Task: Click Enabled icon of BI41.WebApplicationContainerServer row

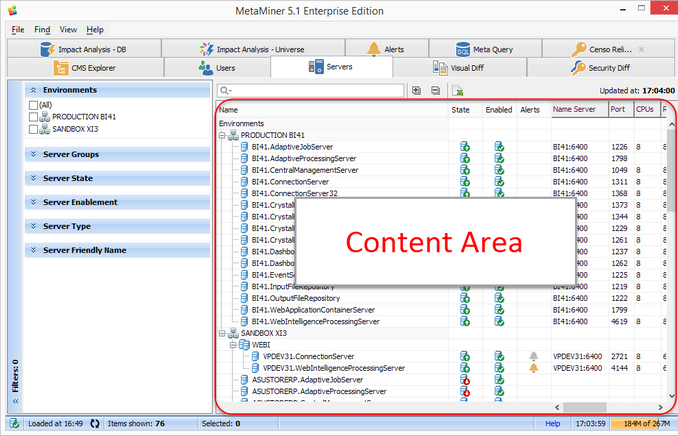Action: pos(499,310)
